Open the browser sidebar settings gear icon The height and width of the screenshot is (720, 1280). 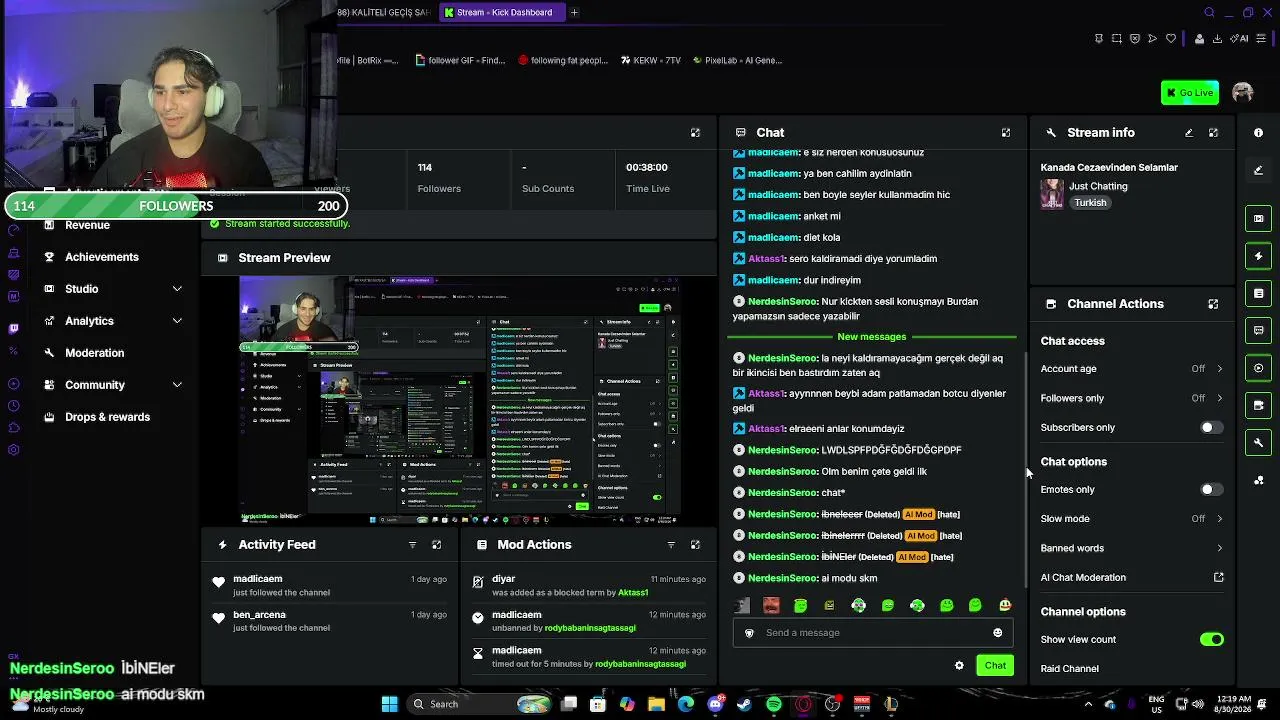click(x=13, y=450)
